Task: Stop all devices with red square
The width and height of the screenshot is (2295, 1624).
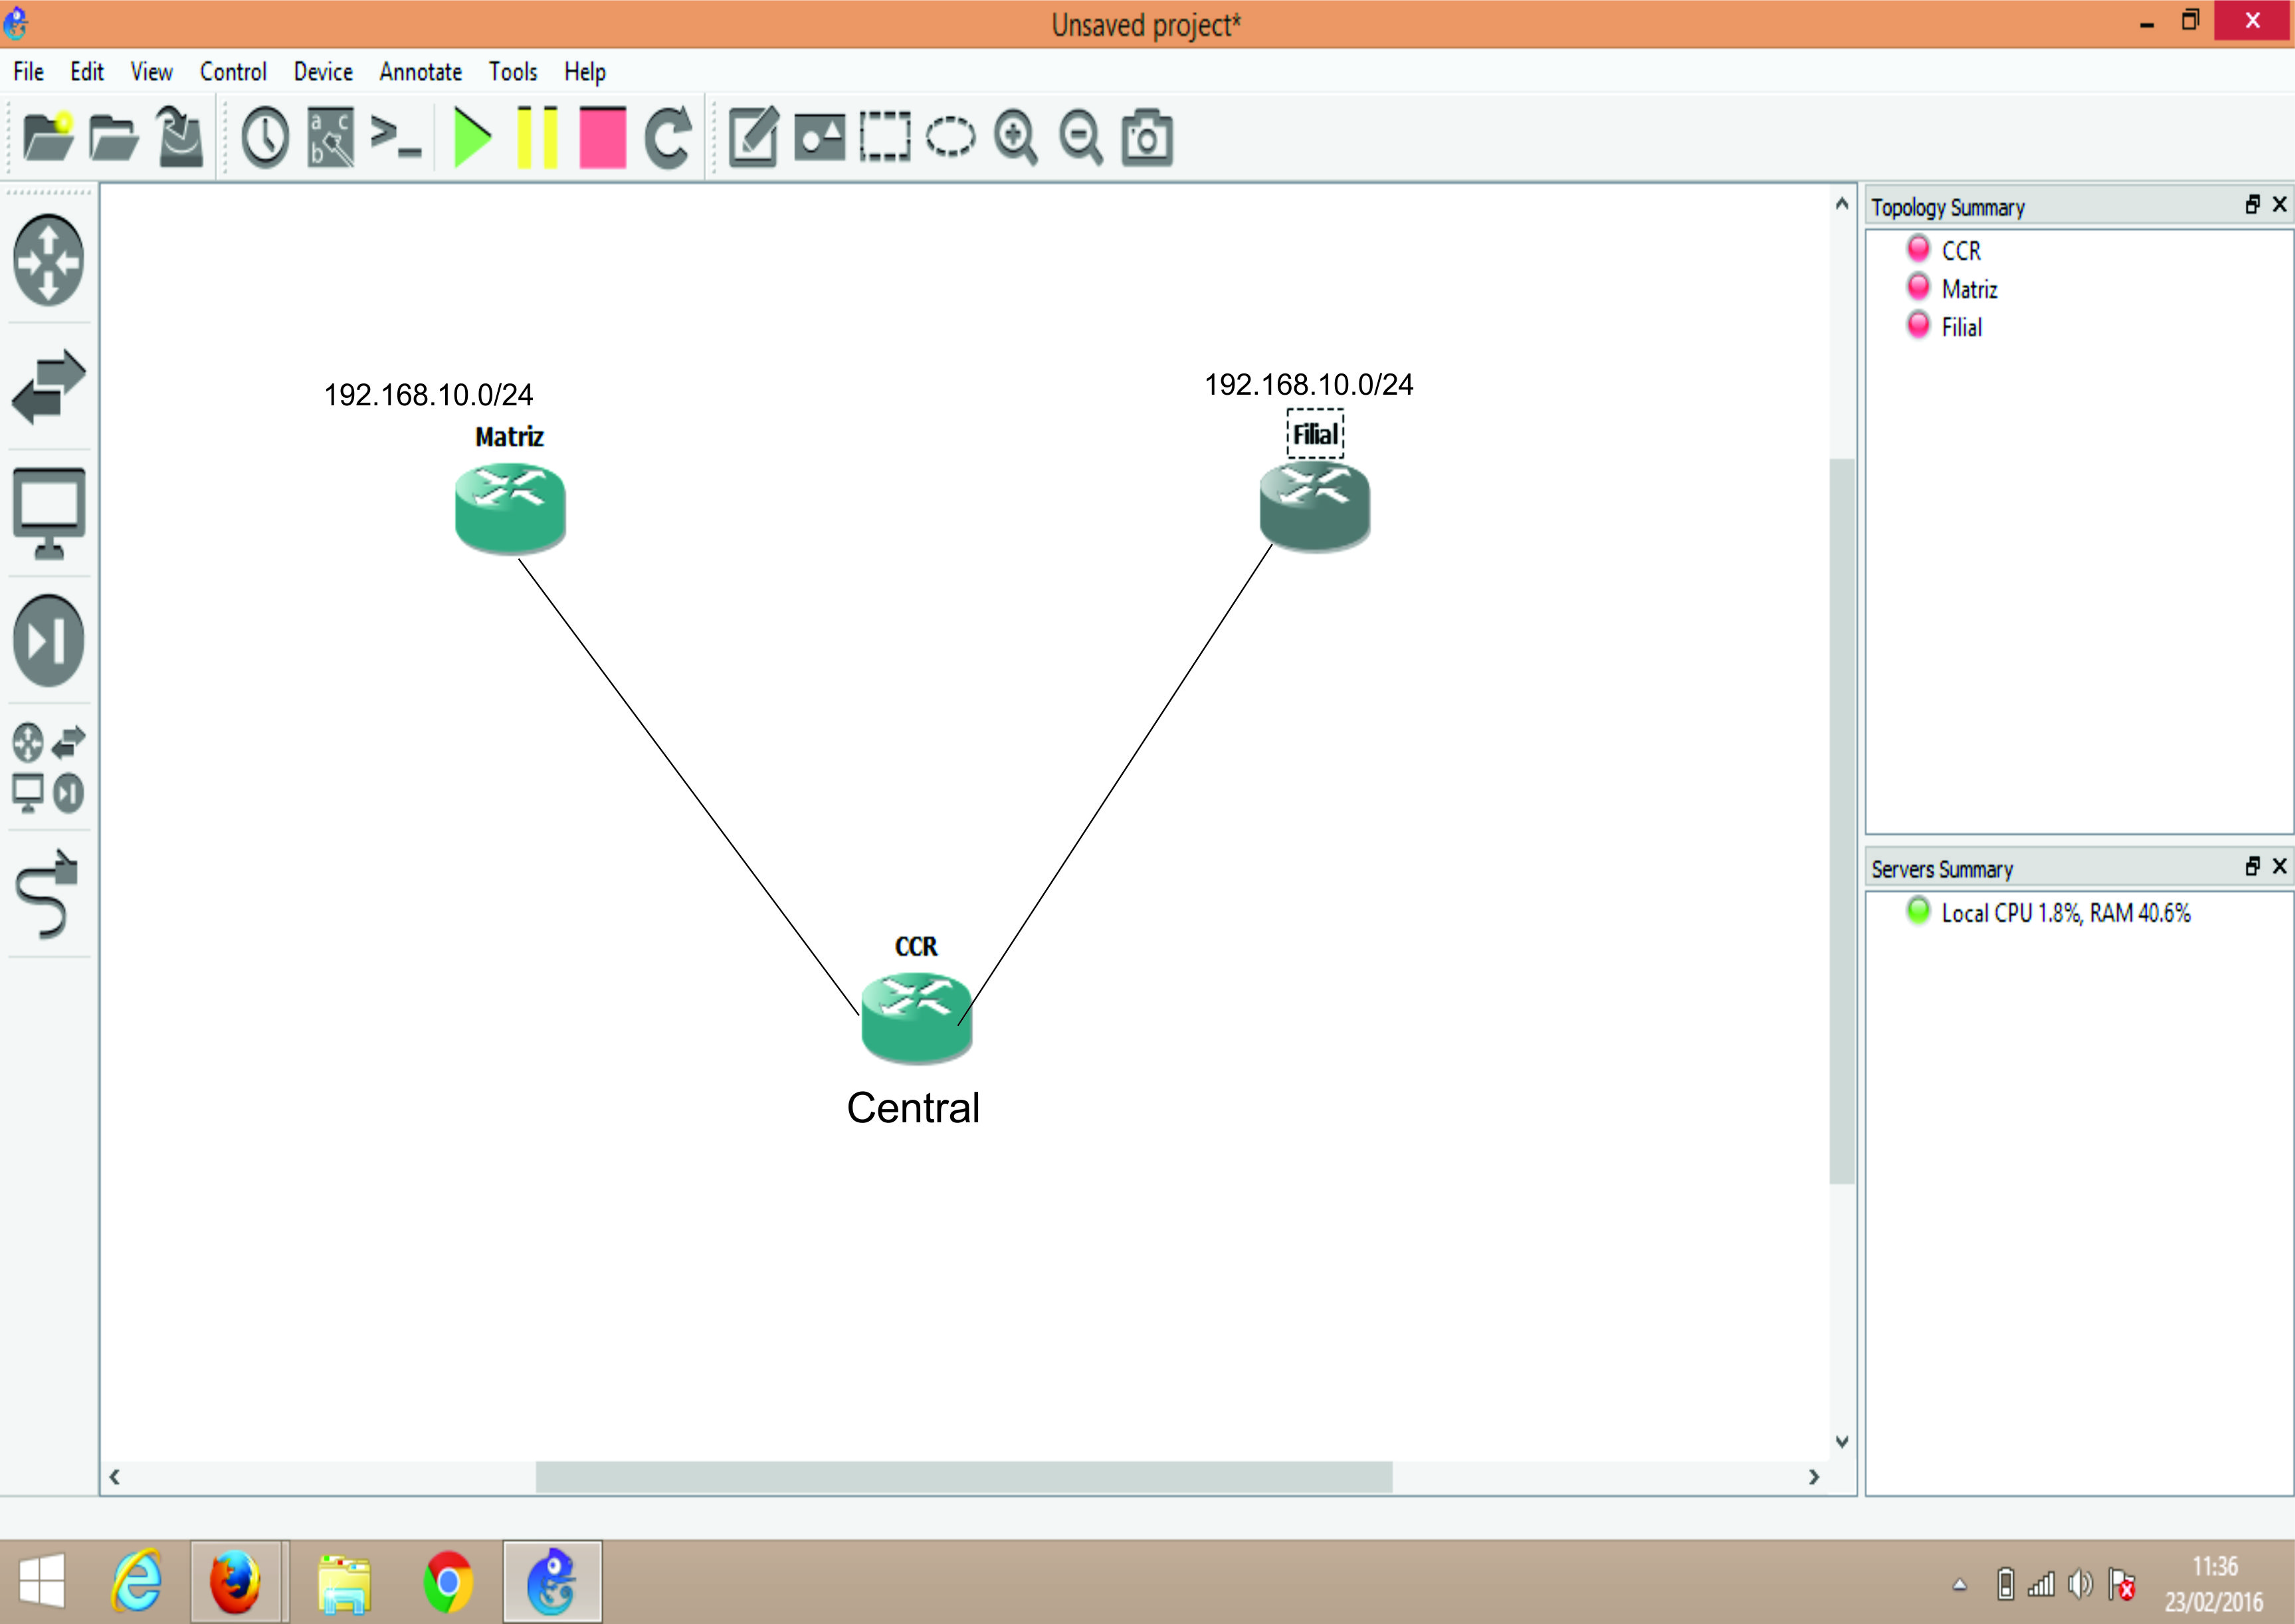Action: [x=602, y=137]
